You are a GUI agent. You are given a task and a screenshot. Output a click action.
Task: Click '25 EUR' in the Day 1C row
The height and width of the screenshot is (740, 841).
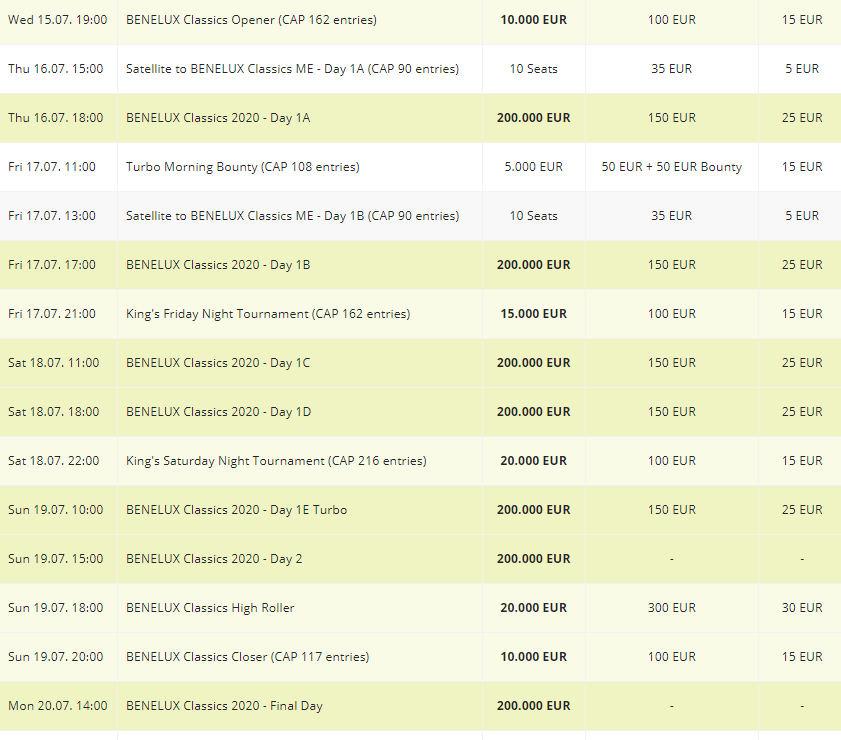(x=802, y=362)
